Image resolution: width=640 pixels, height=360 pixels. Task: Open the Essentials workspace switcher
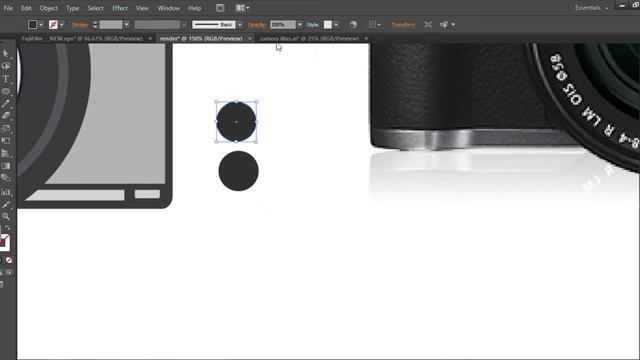(x=591, y=8)
